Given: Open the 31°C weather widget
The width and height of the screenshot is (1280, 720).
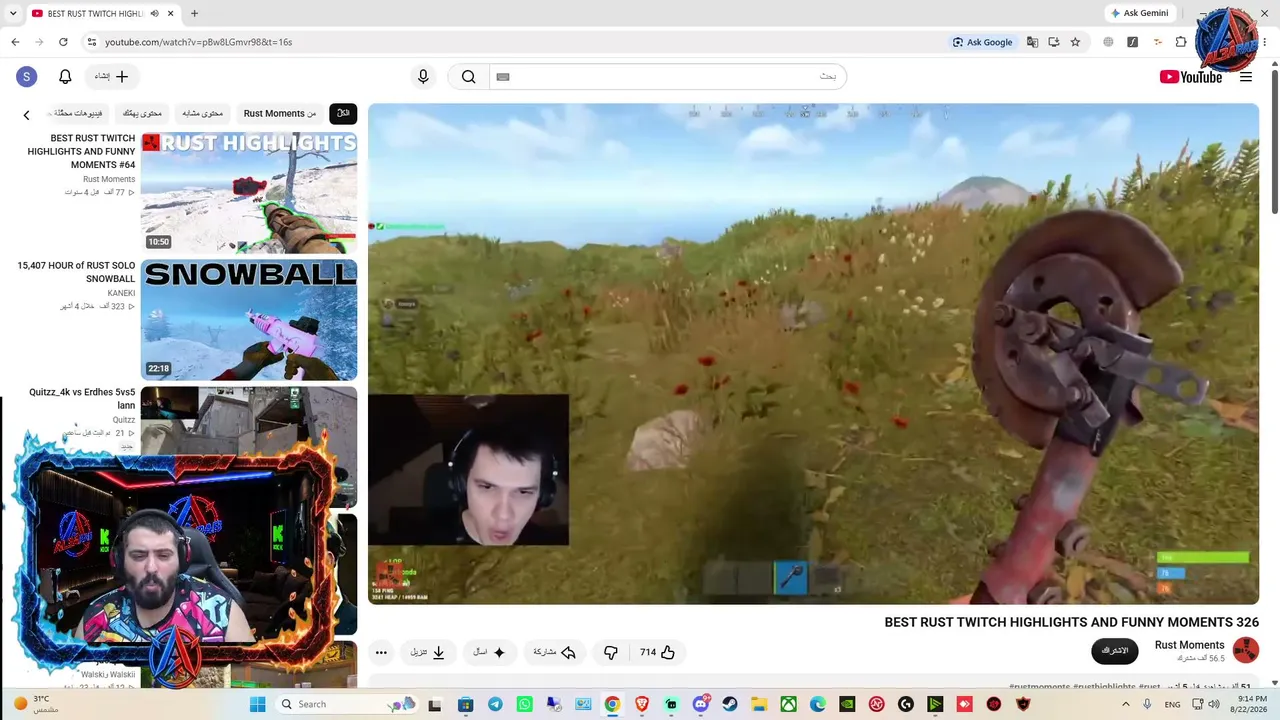Looking at the screenshot, I should (x=36, y=704).
